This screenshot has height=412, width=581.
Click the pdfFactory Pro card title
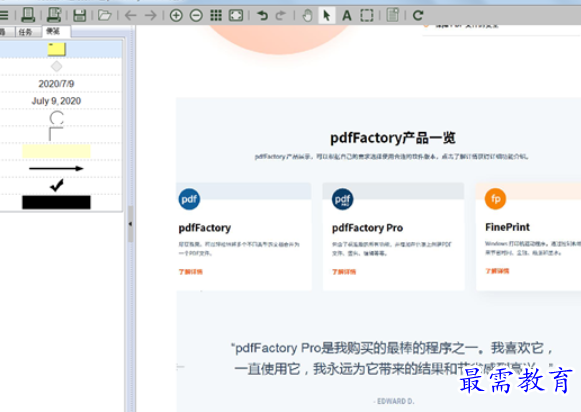(367, 227)
